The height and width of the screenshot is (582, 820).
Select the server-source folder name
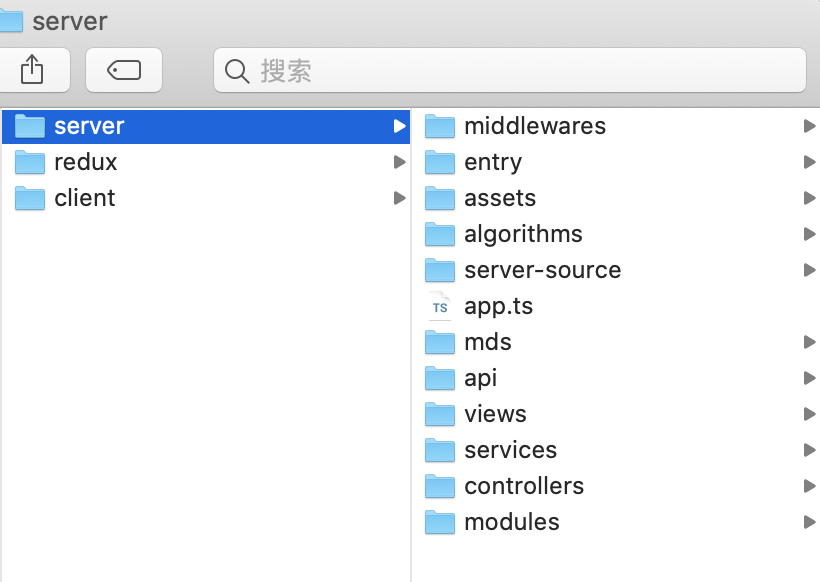click(x=542, y=270)
